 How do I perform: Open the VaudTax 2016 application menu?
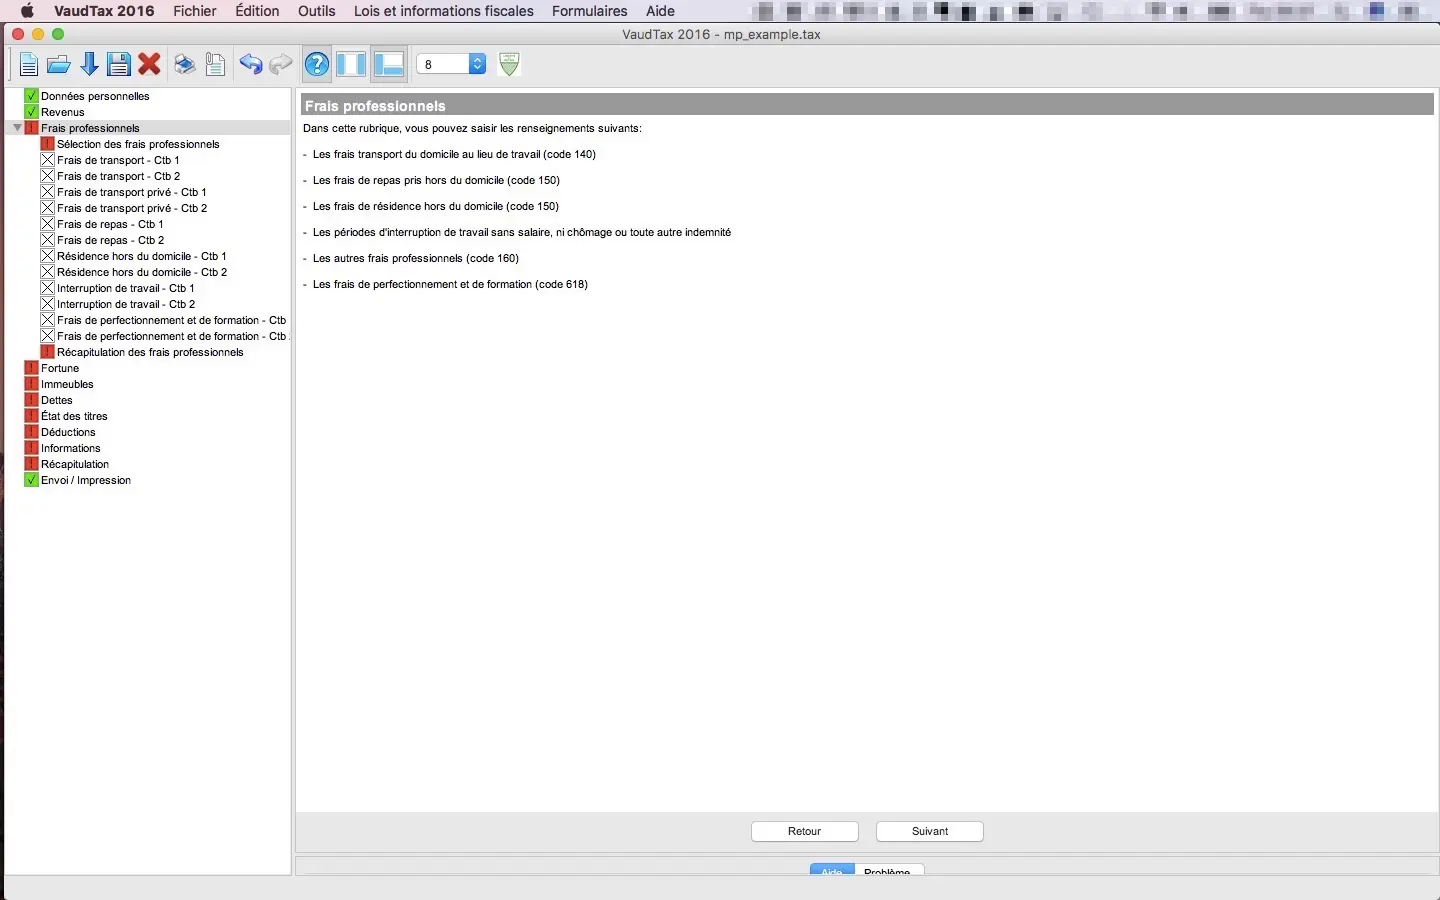tap(104, 11)
